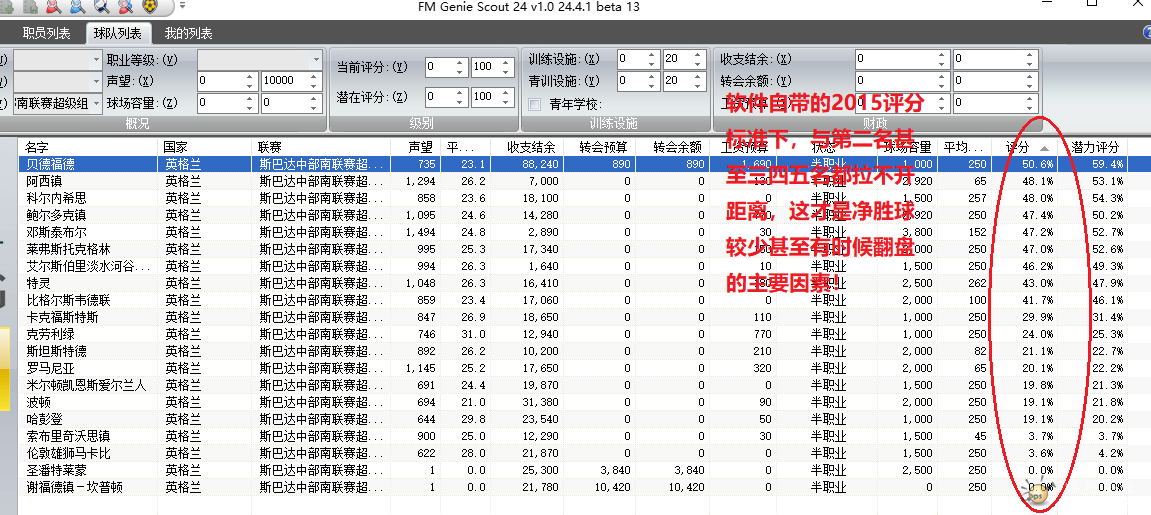
Task: Click the 收支结余 column header
Action: pyautogui.click(x=531, y=147)
